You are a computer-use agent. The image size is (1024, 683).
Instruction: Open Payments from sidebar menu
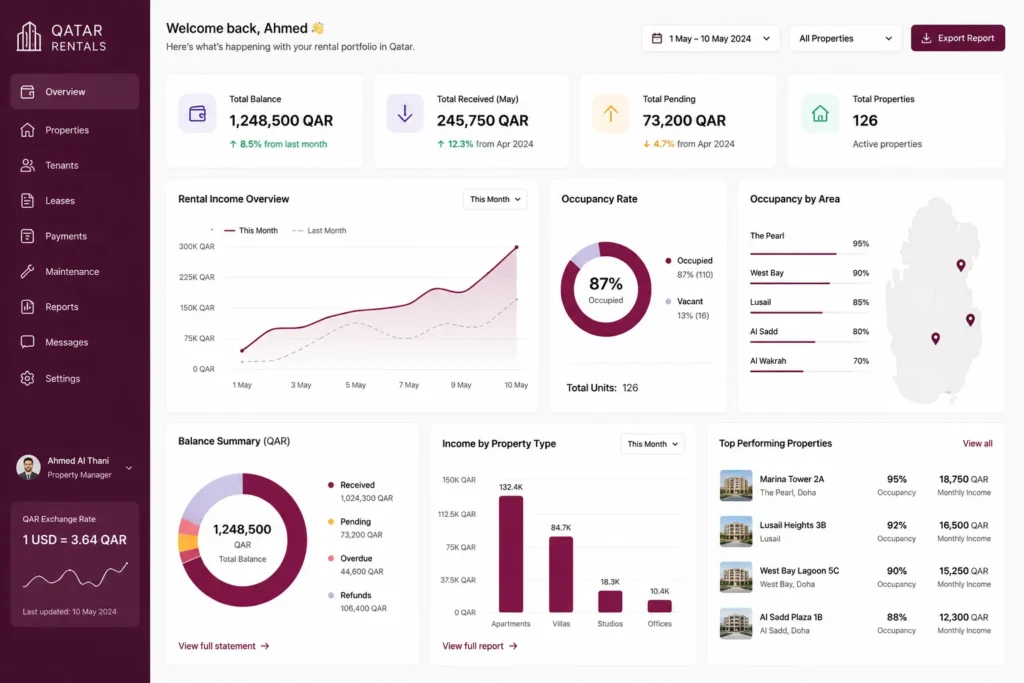[x=74, y=236]
